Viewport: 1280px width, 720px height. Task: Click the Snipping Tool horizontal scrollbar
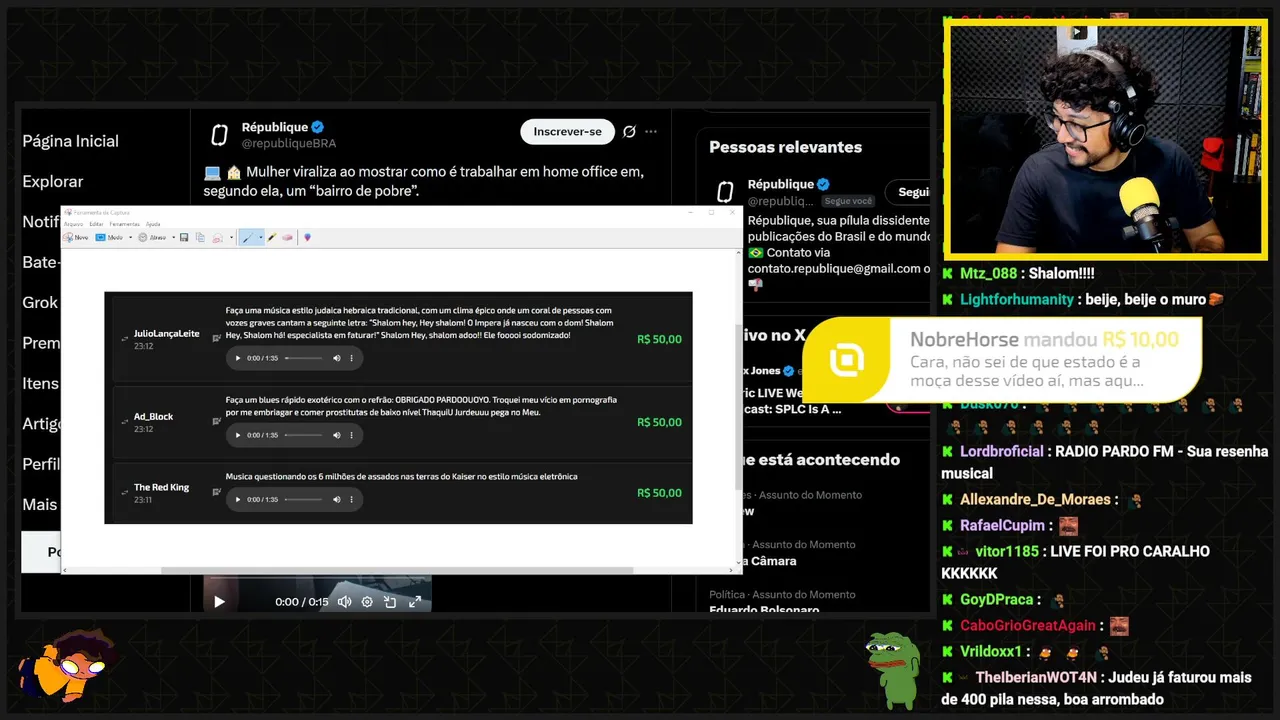tap(397, 570)
